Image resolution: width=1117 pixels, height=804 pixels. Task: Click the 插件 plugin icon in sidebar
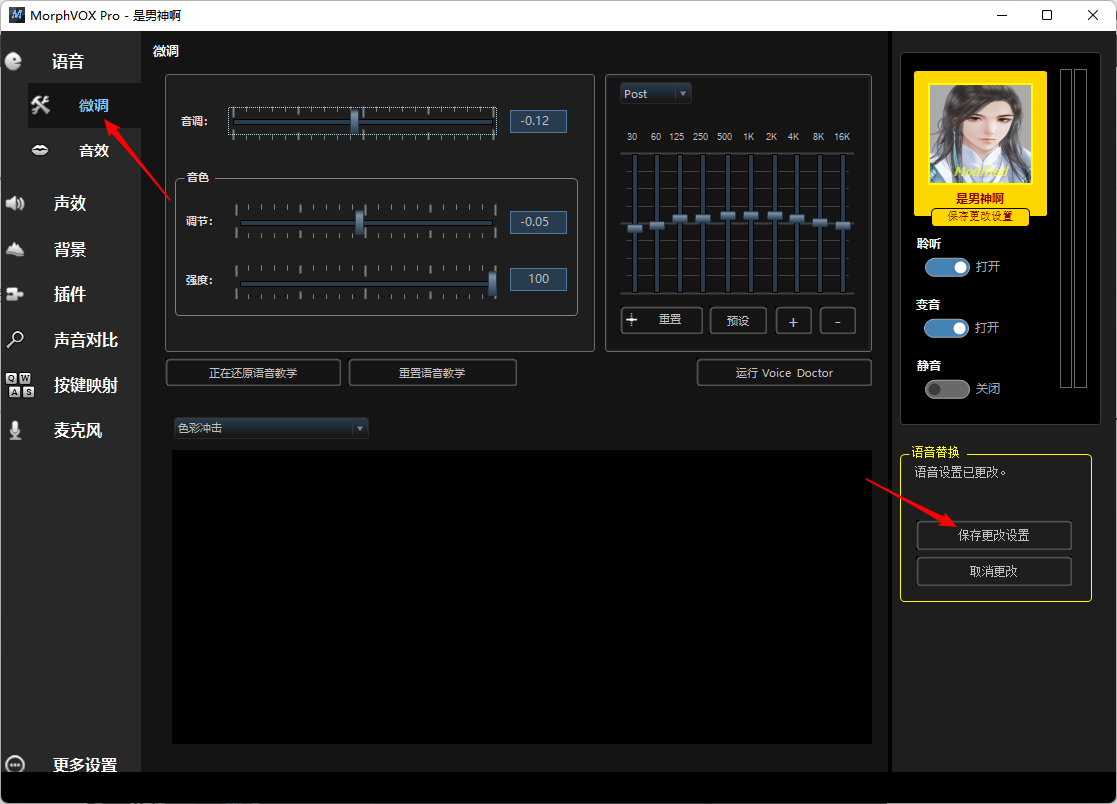tap(14, 294)
